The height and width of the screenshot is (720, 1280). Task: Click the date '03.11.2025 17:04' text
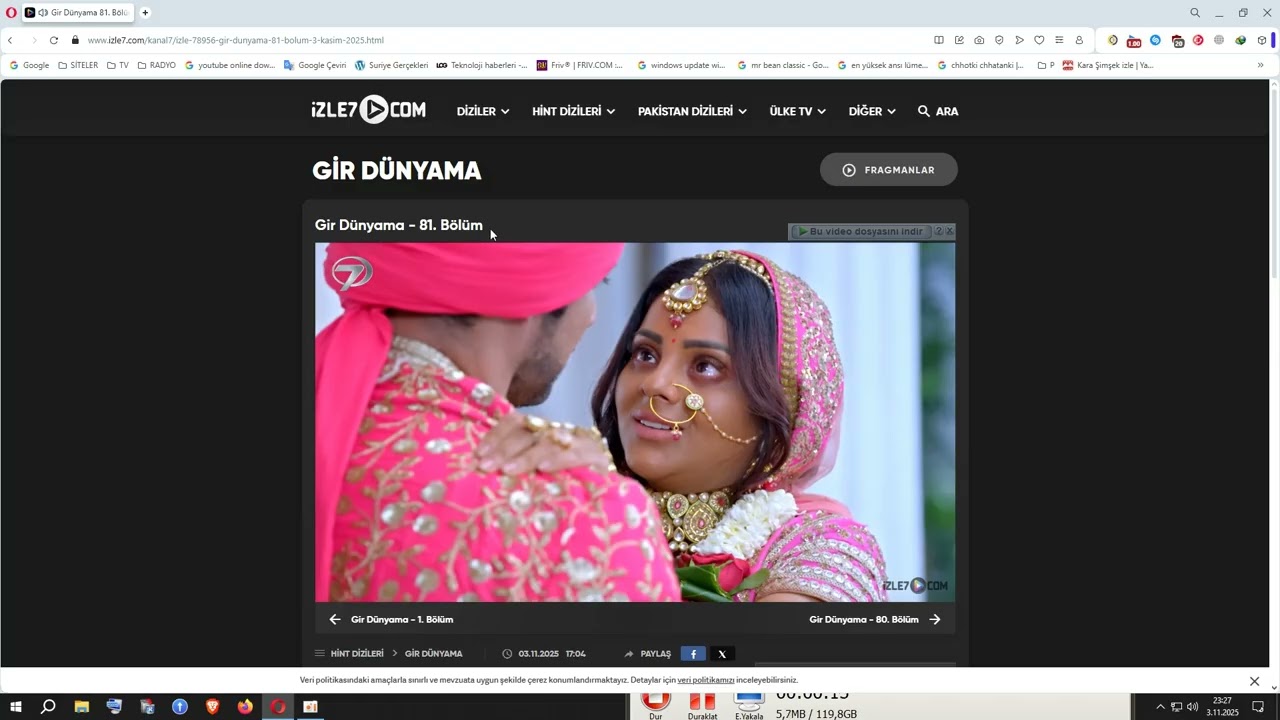552,653
